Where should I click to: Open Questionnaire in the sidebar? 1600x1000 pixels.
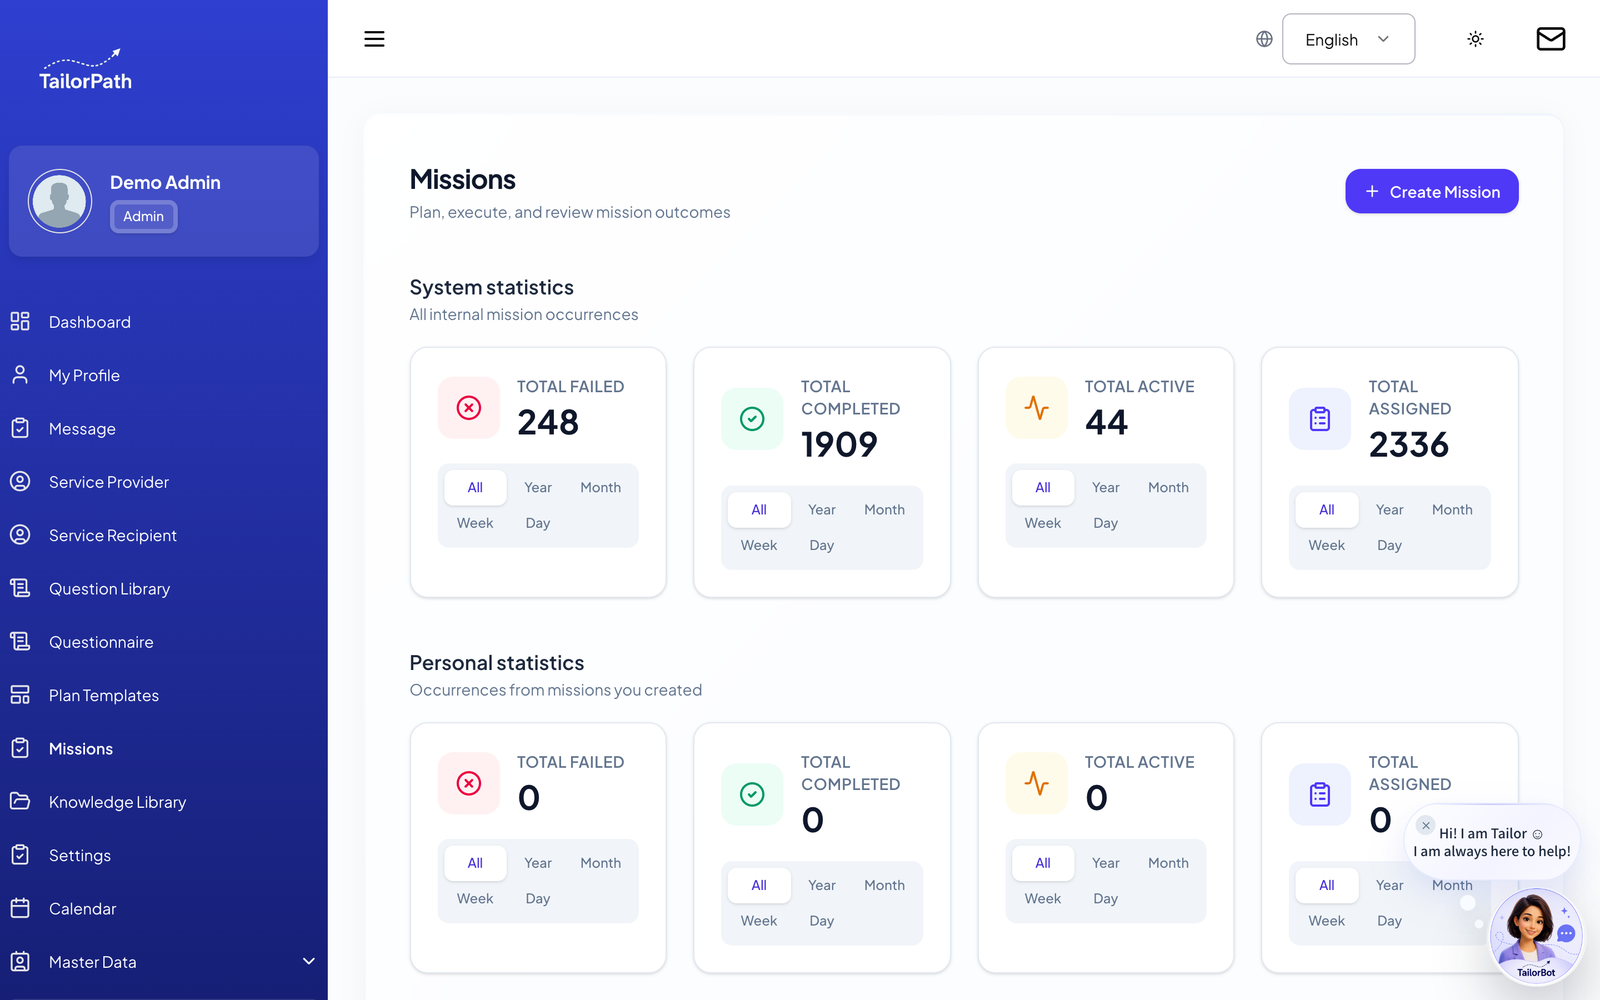pos(101,641)
